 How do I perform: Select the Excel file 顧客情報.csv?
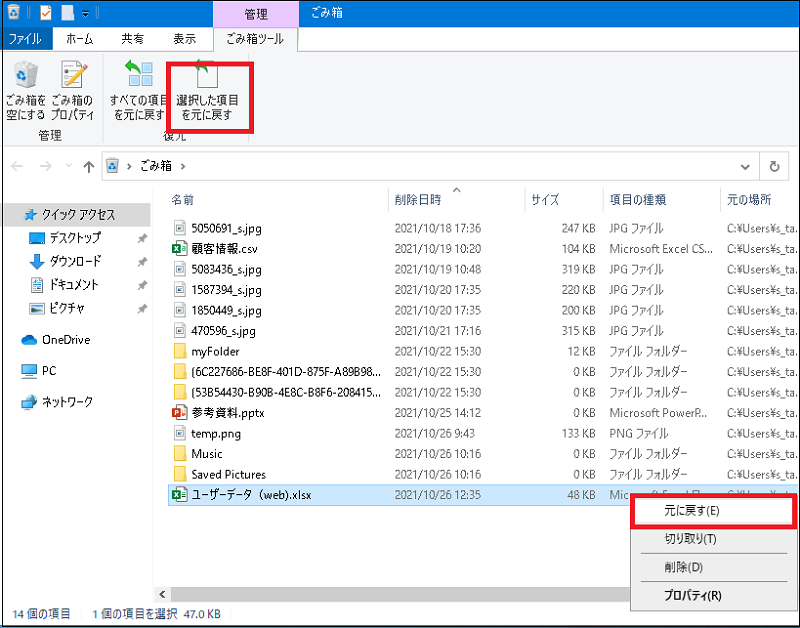(224, 248)
